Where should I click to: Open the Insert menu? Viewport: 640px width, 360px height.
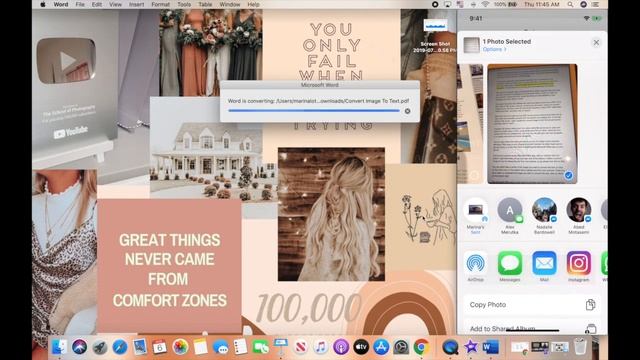tap(137, 4)
